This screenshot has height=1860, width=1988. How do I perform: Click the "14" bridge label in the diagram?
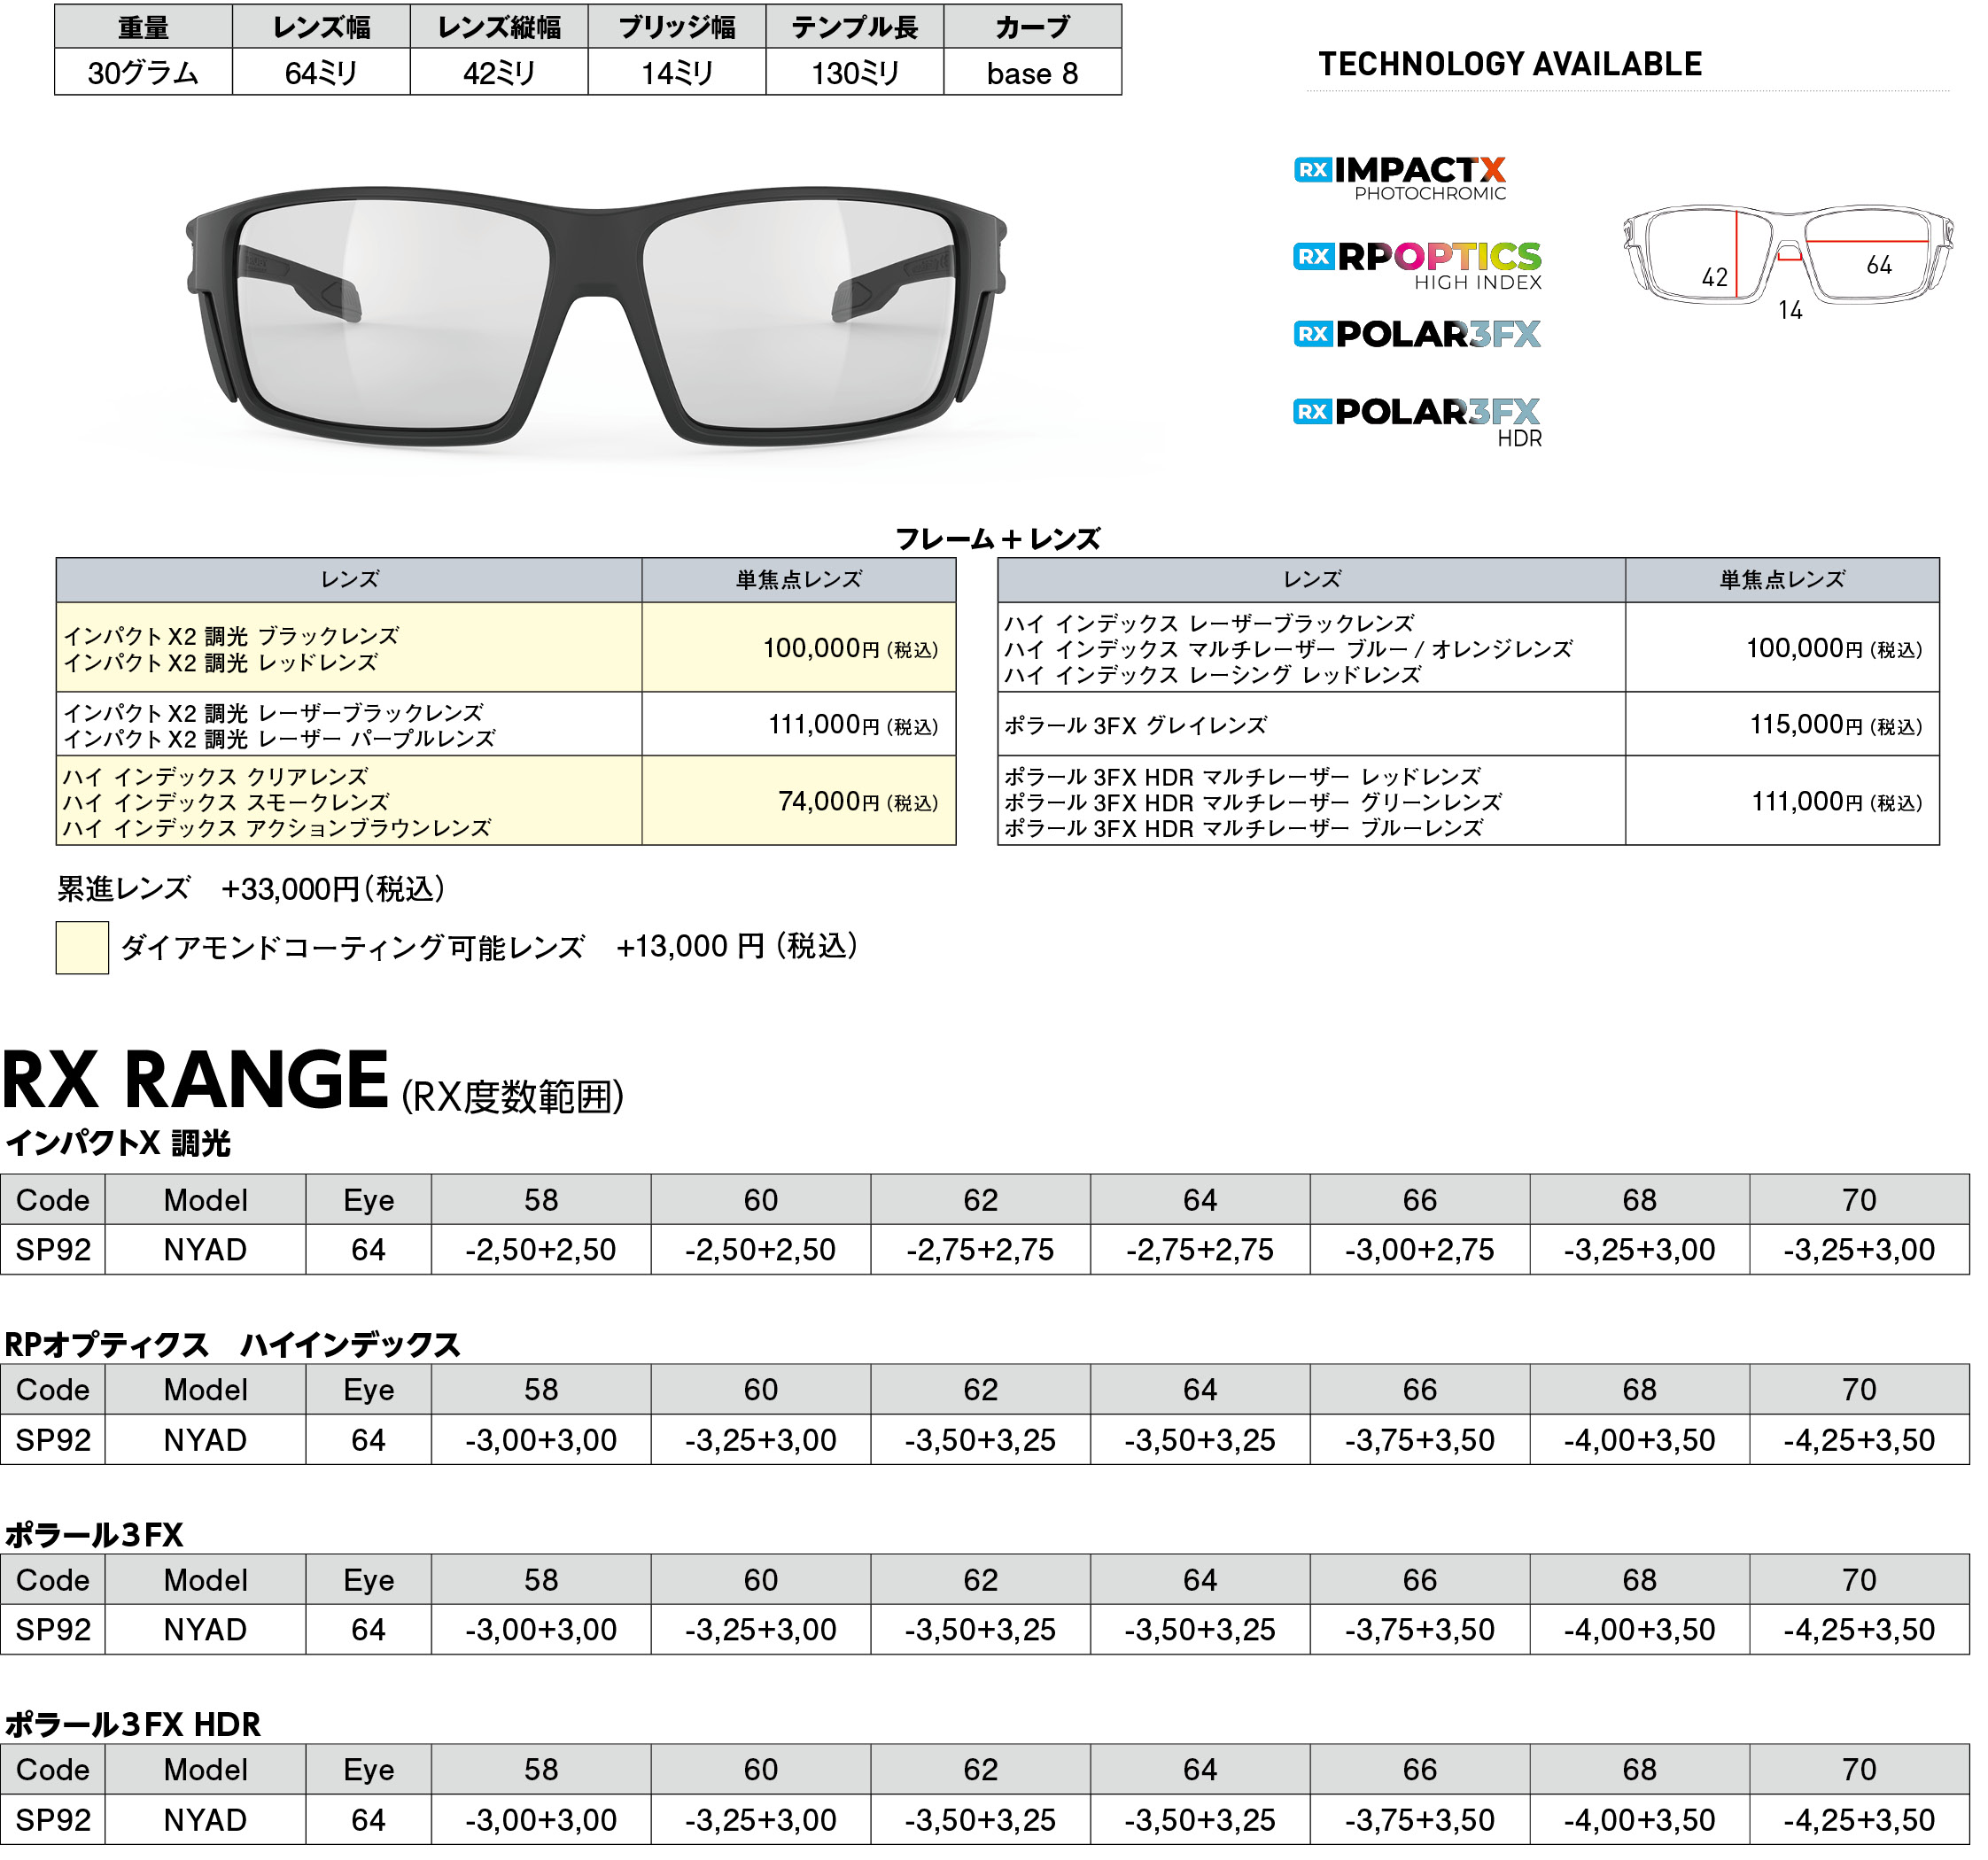[1790, 310]
